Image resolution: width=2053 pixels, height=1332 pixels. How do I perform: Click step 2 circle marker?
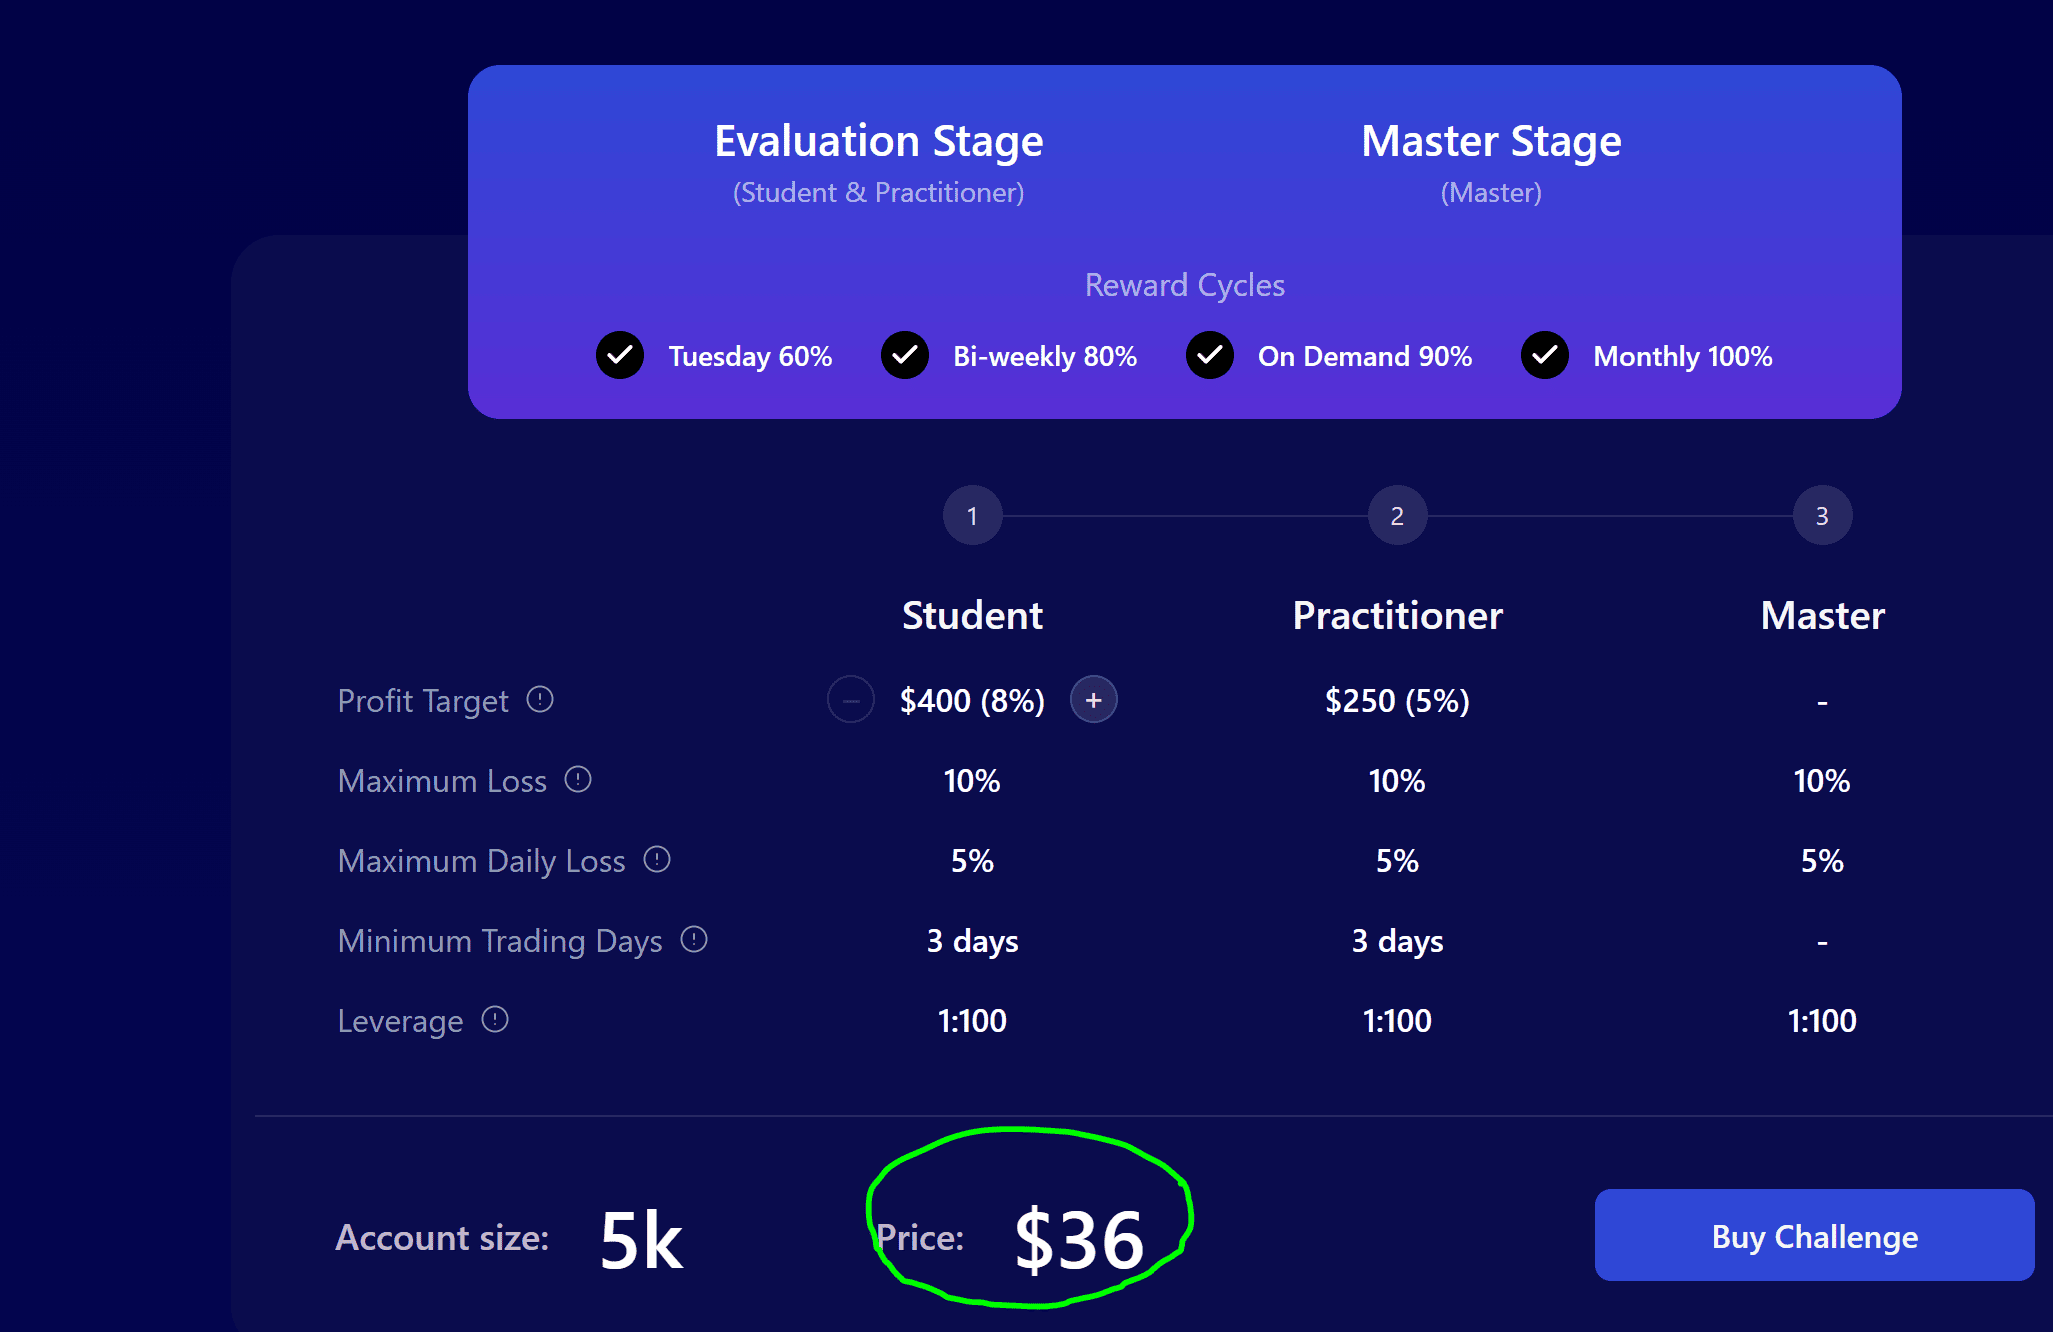point(1397,516)
